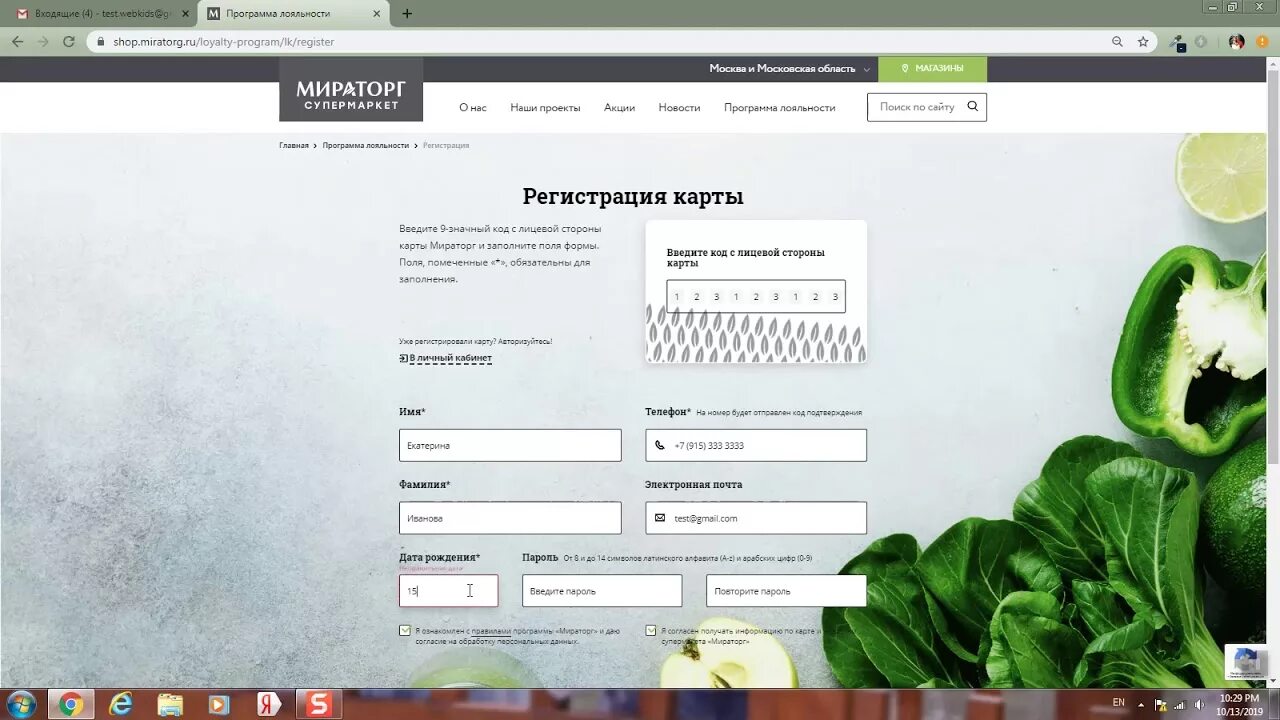Open Программа лояльности in the navigation bar
Screen dimensions: 1280x720
(x=780, y=107)
